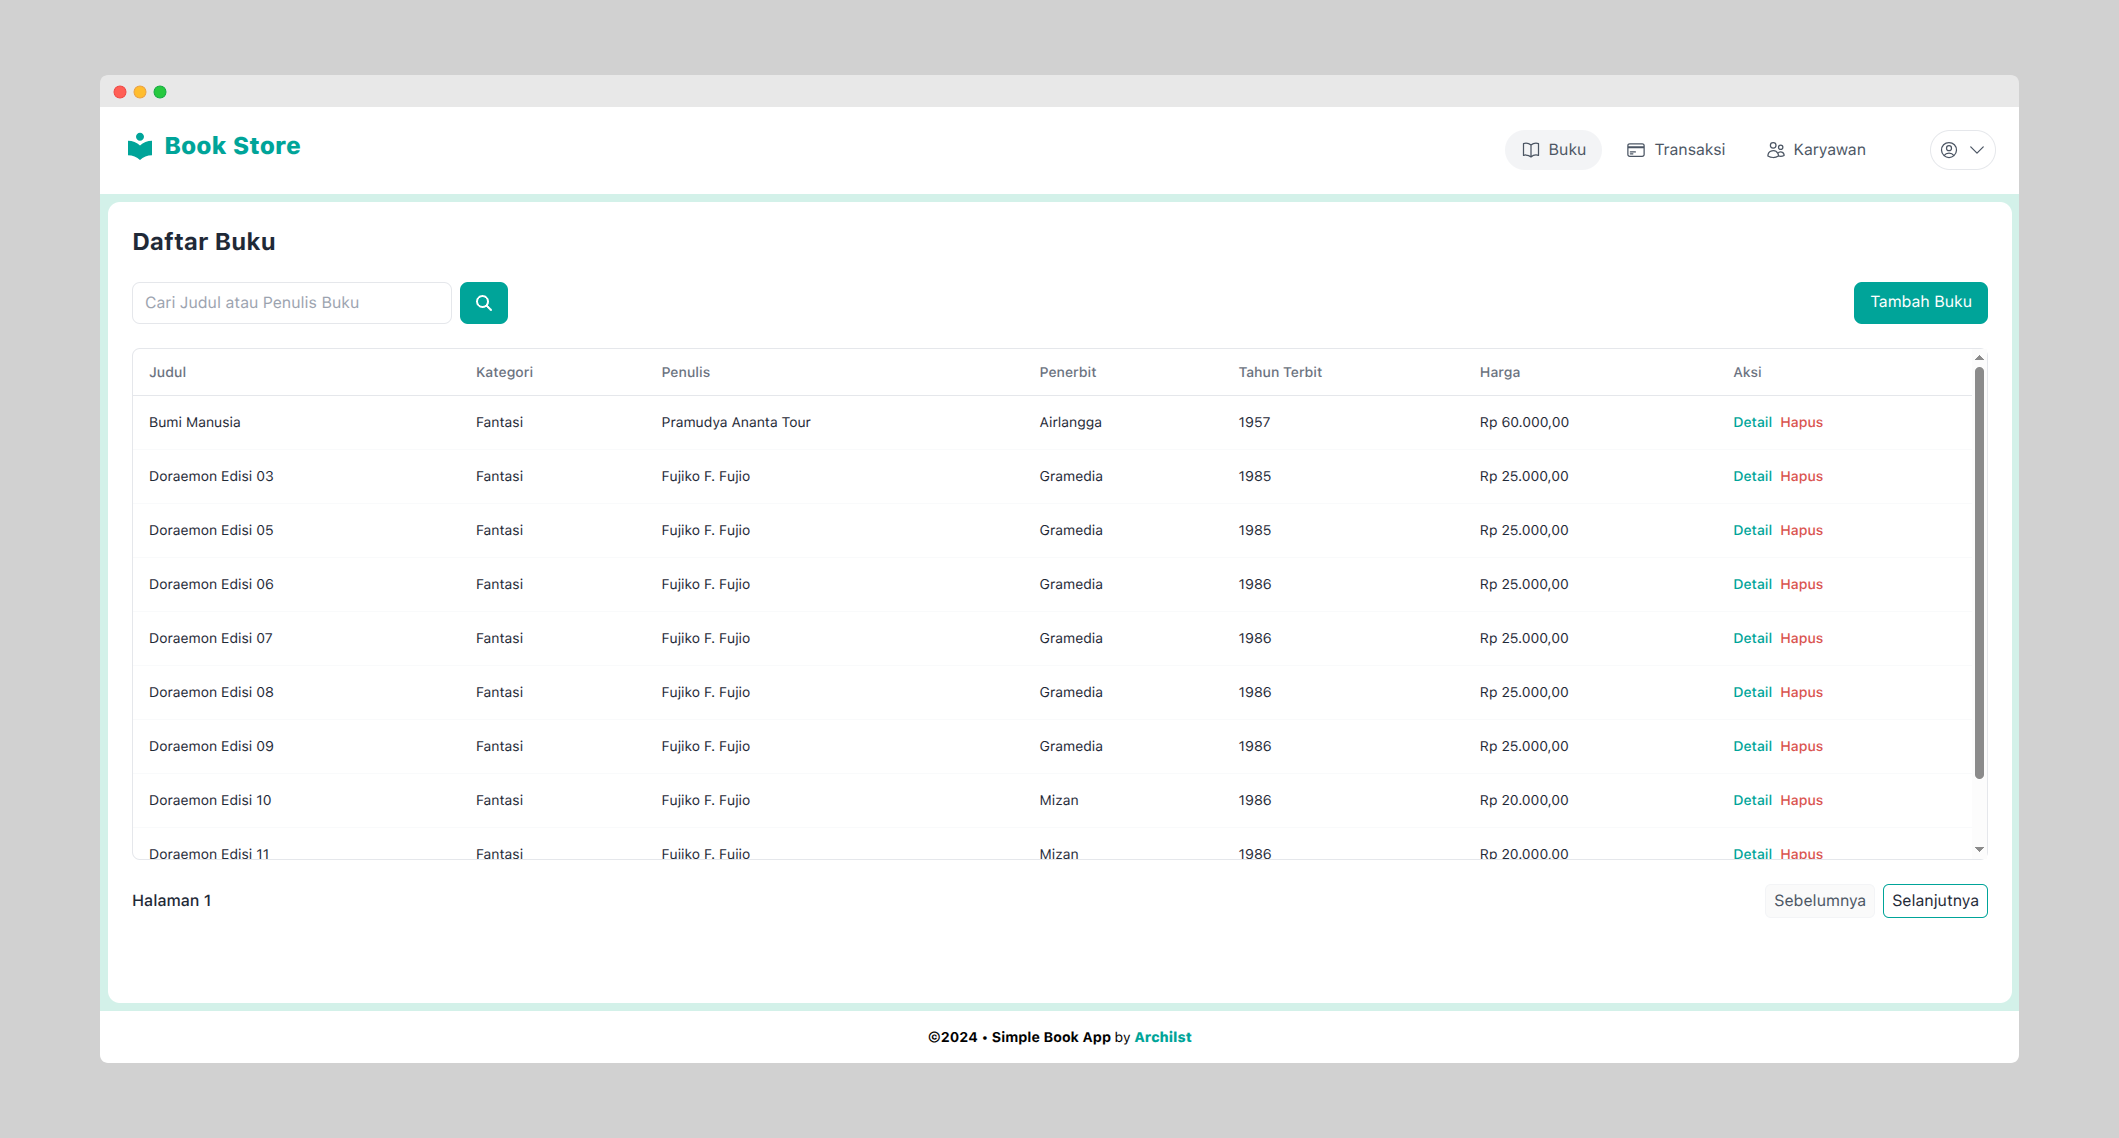The image size is (2119, 1138).
Task: Click the magnifier search button
Action: (x=483, y=303)
